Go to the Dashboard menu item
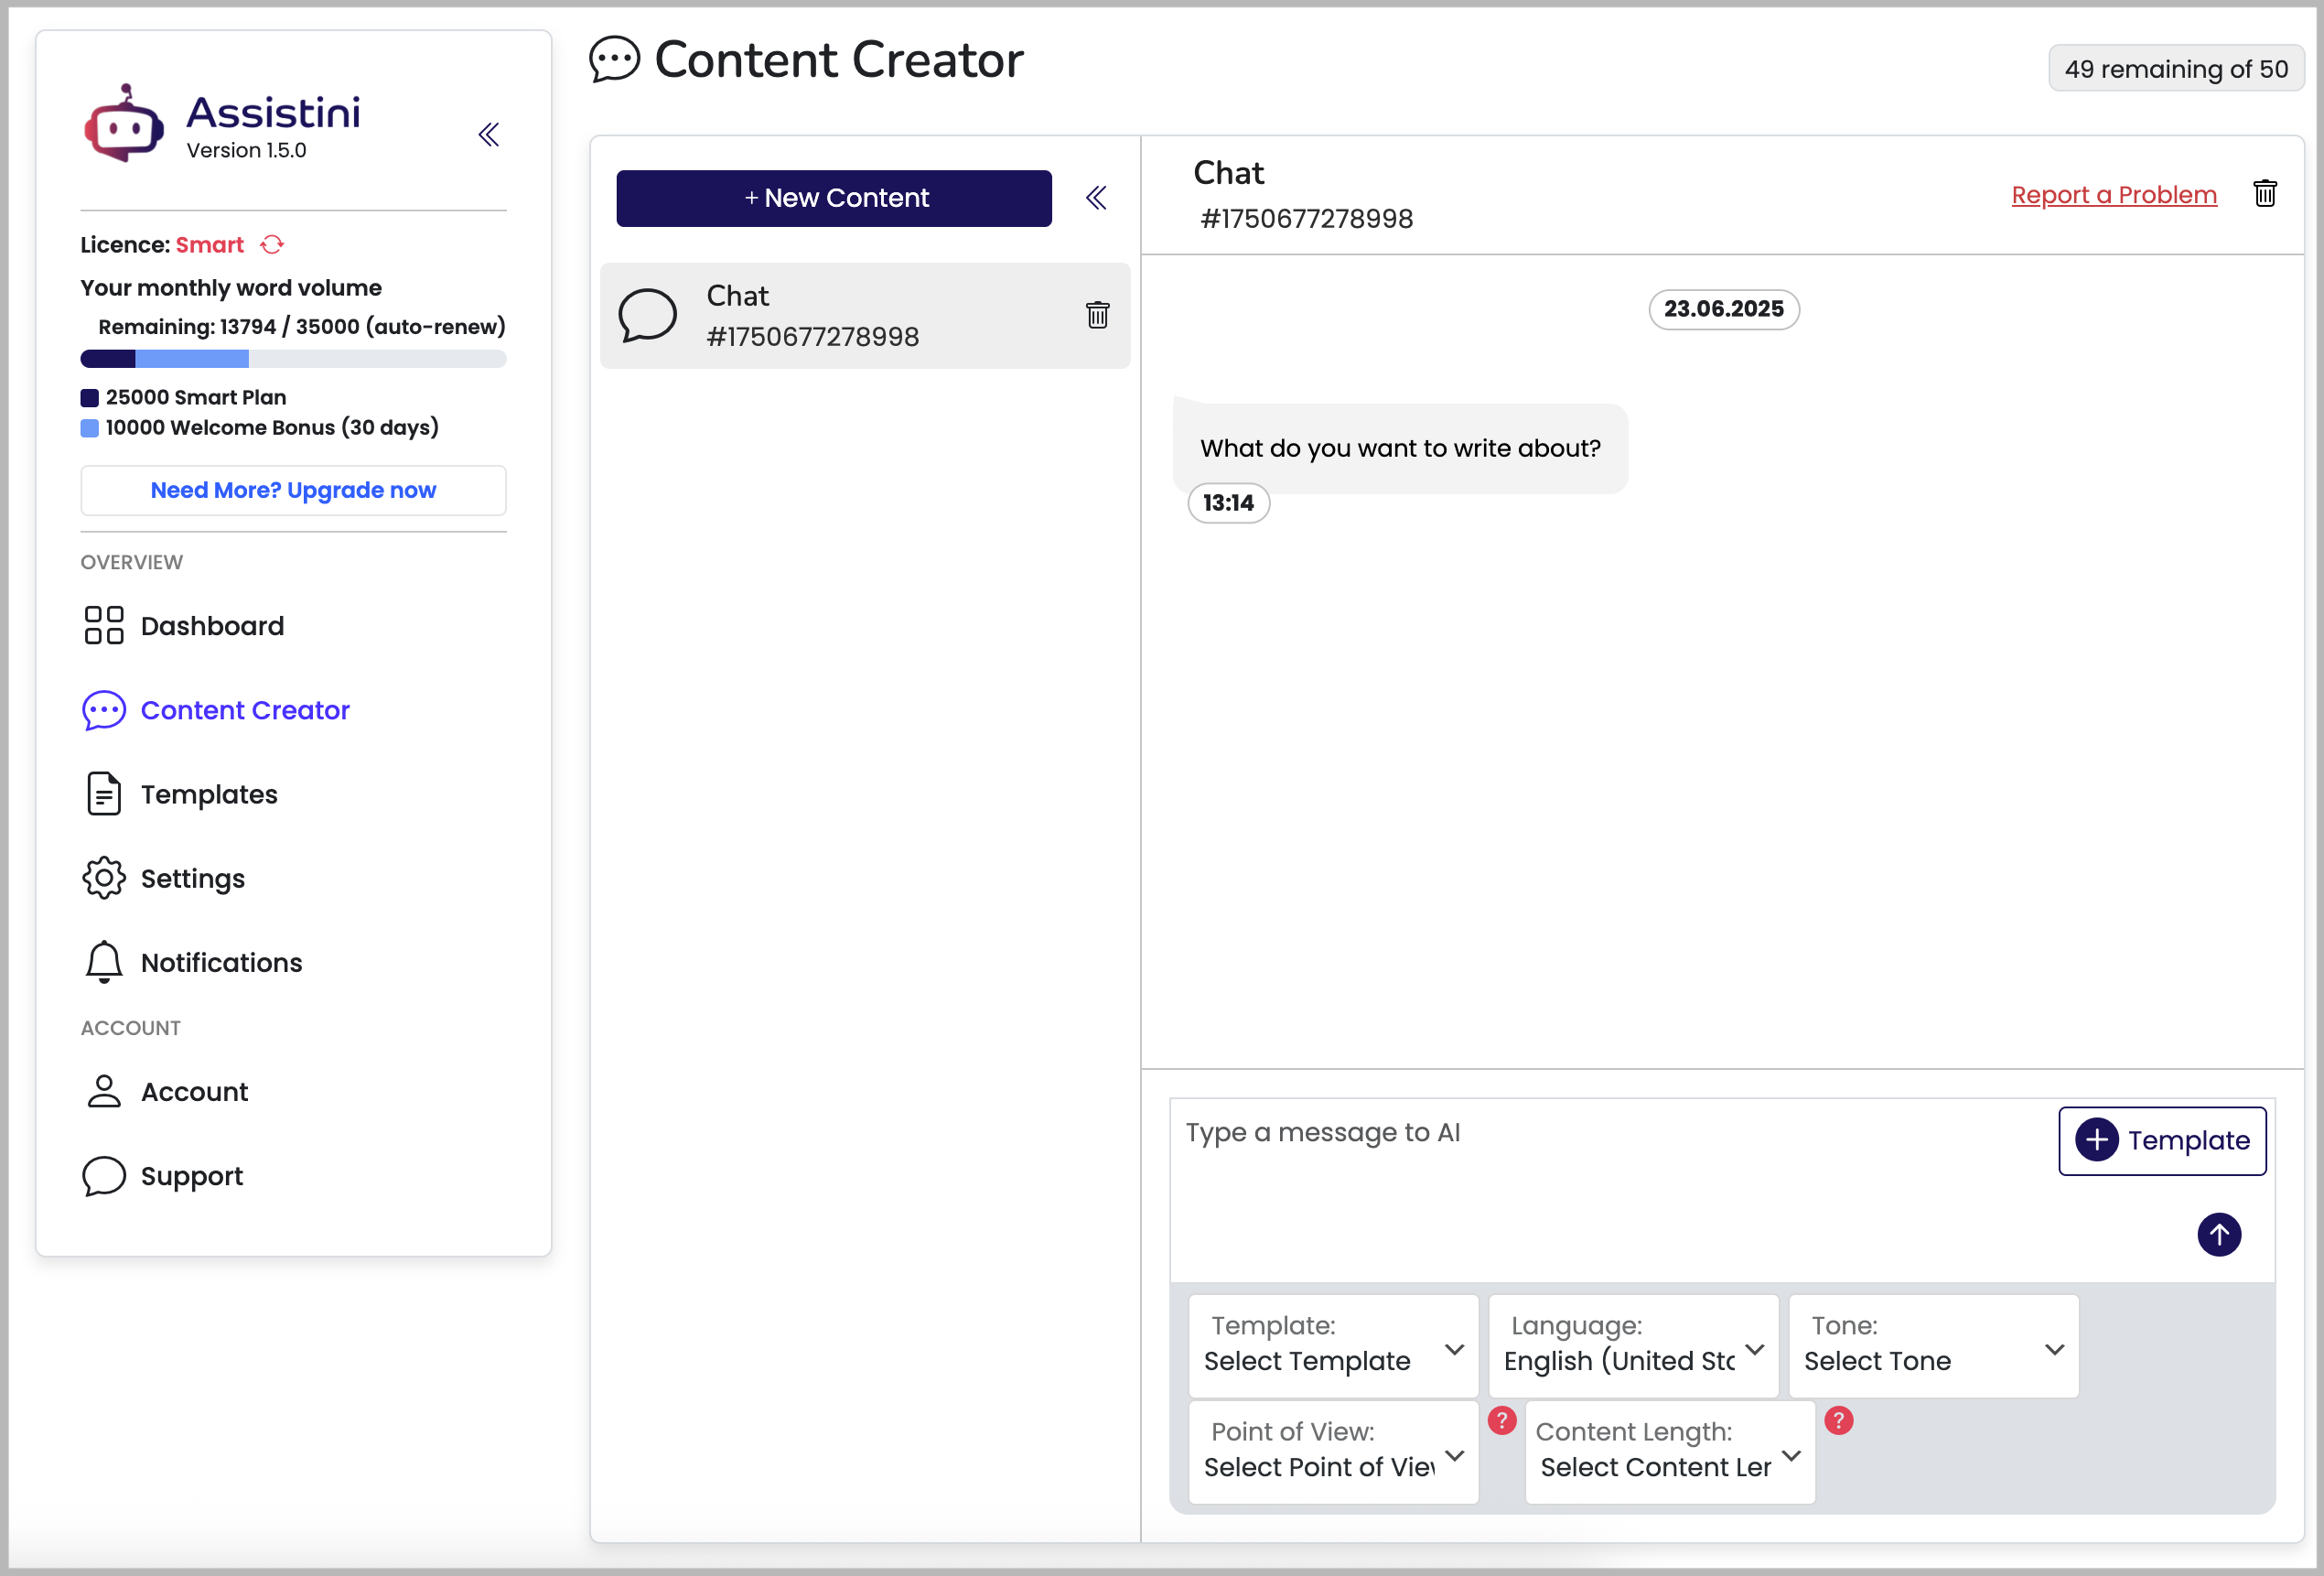Image resolution: width=2324 pixels, height=1576 pixels. coord(212,626)
